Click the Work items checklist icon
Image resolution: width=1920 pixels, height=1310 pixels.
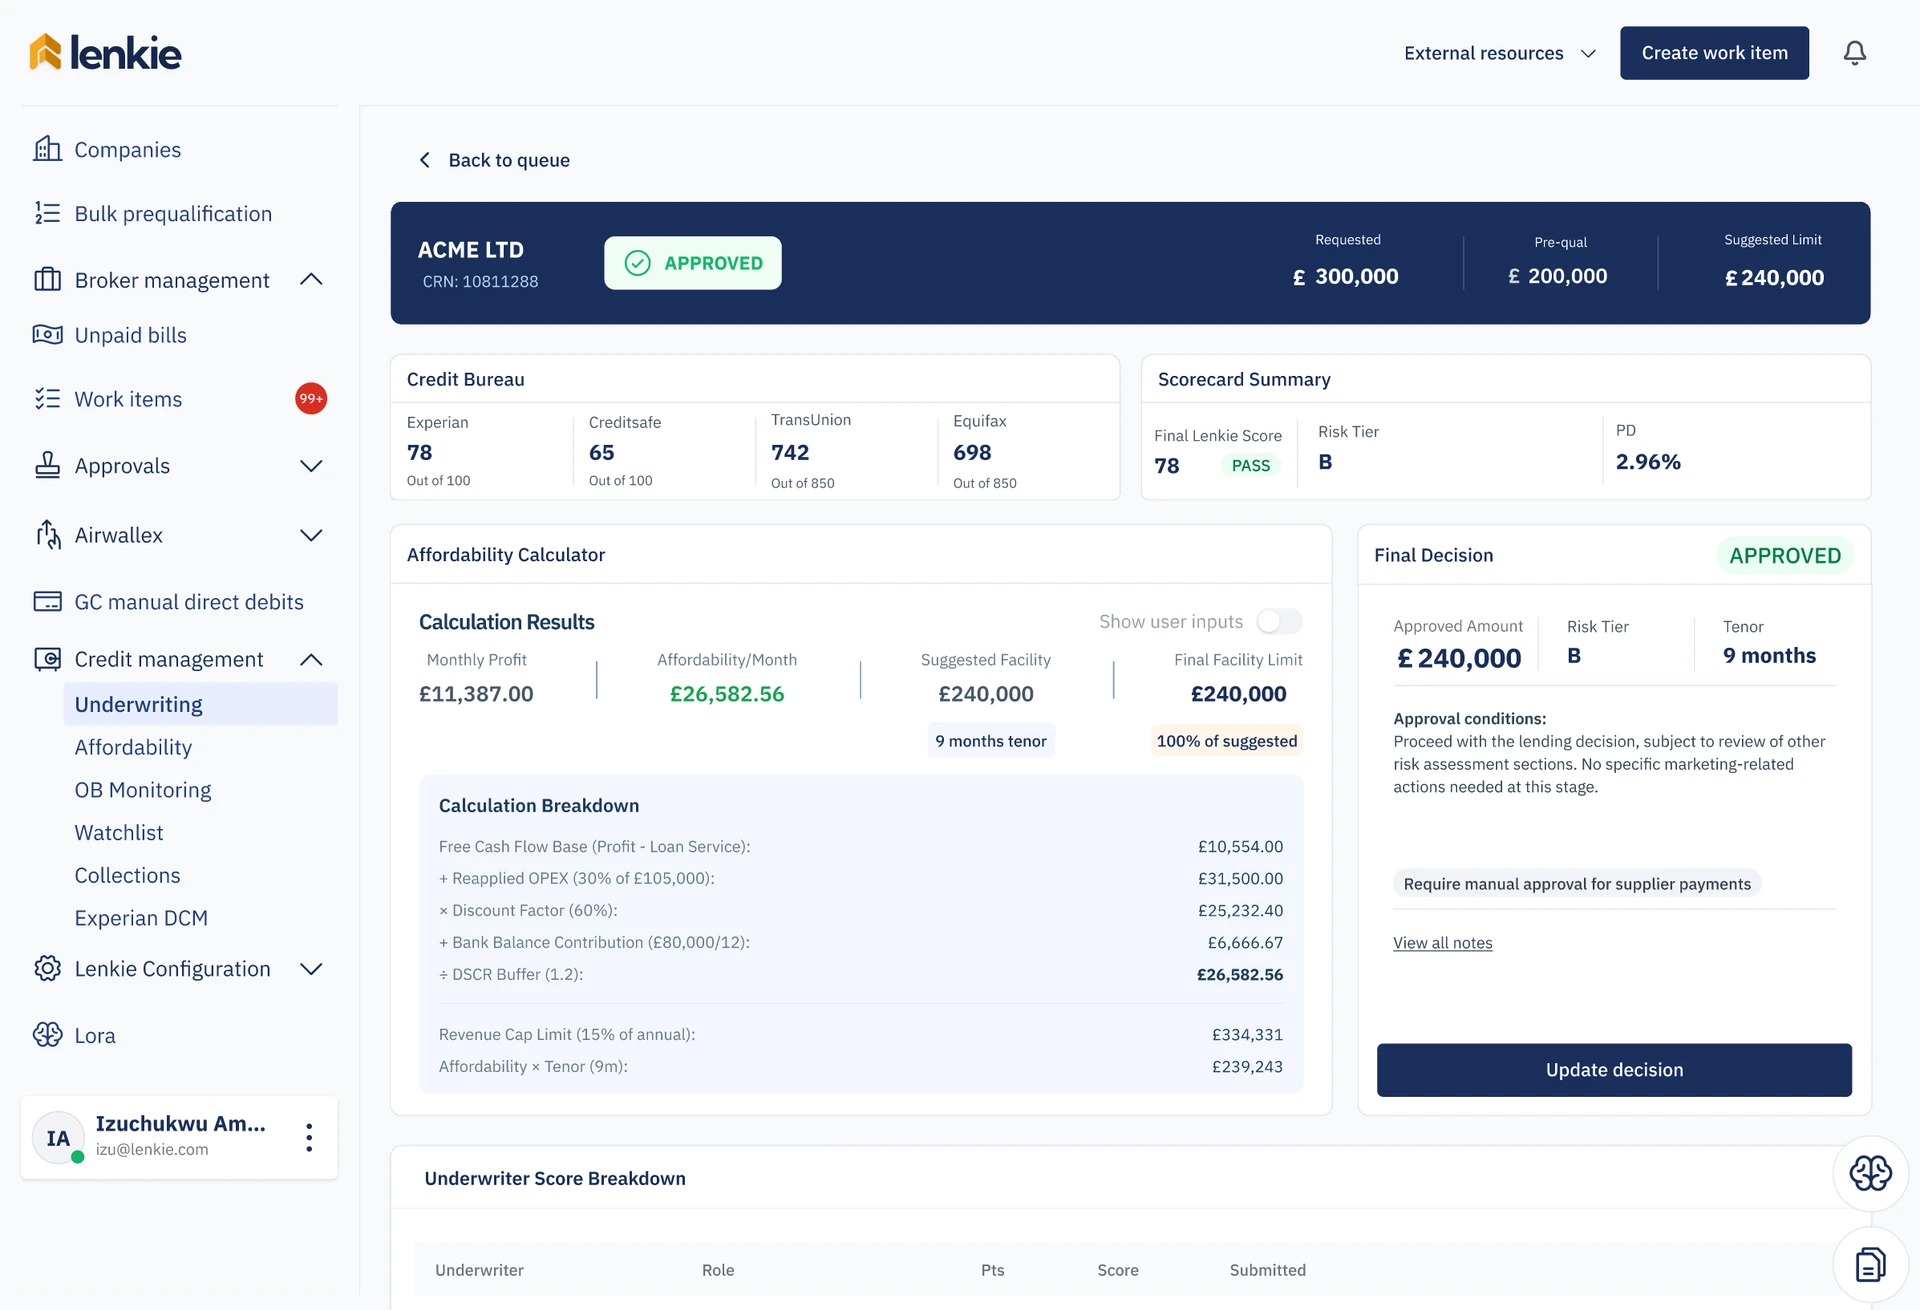(x=47, y=399)
